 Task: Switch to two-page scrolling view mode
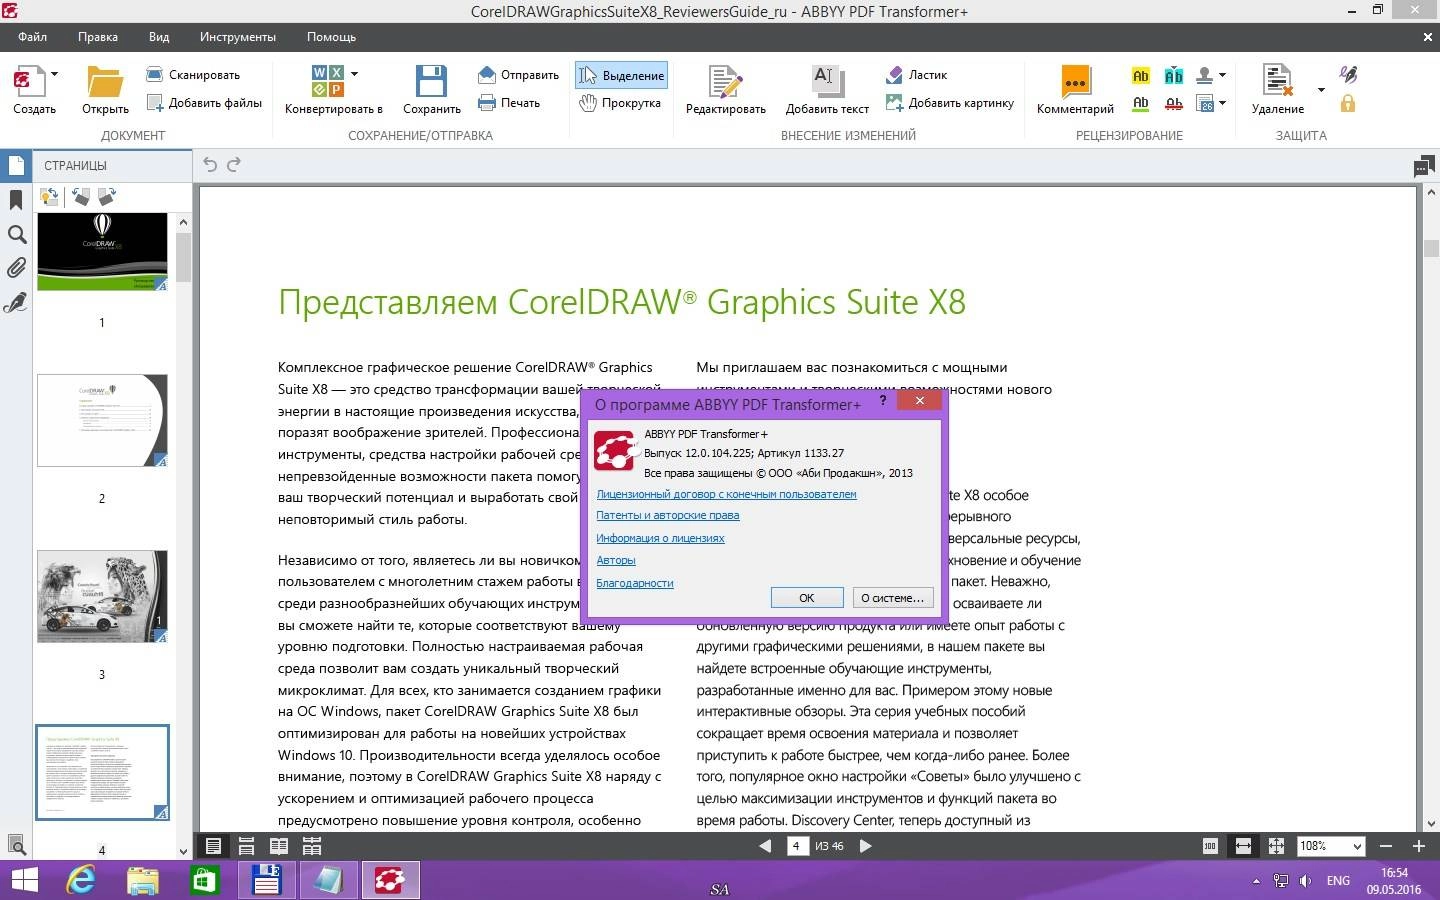click(x=312, y=846)
